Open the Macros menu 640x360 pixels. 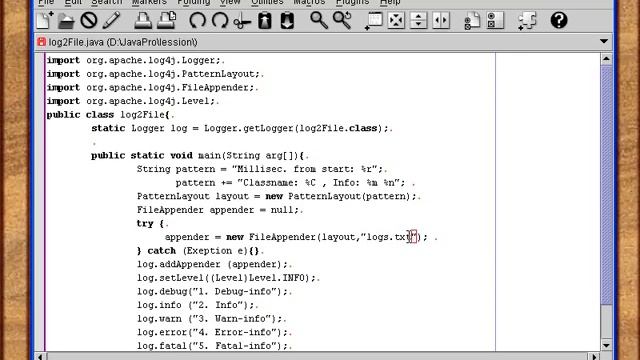tap(309, 2)
